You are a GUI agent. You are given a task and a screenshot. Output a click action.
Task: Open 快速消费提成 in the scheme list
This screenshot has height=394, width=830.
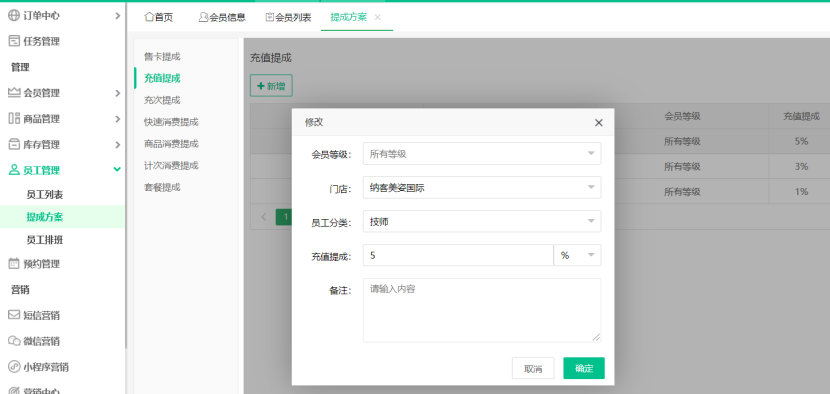171,122
